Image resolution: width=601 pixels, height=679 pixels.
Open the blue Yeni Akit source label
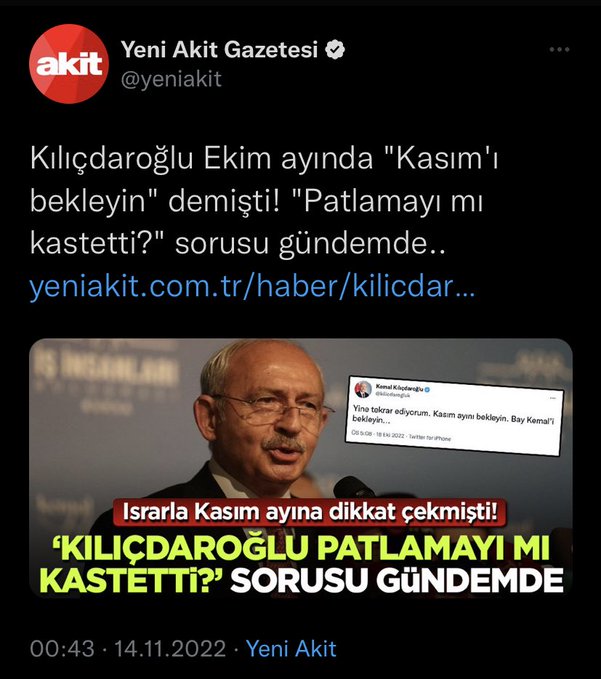[x=291, y=649]
